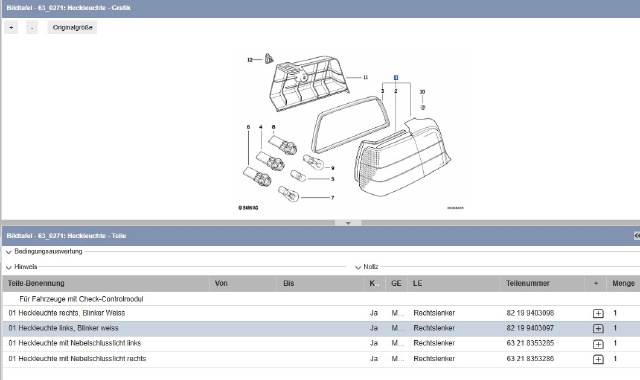Viewport: 640px width, 380px height.
Task: Zoom out the graphic with minus button
Action: pyautogui.click(x=32, y=27)
